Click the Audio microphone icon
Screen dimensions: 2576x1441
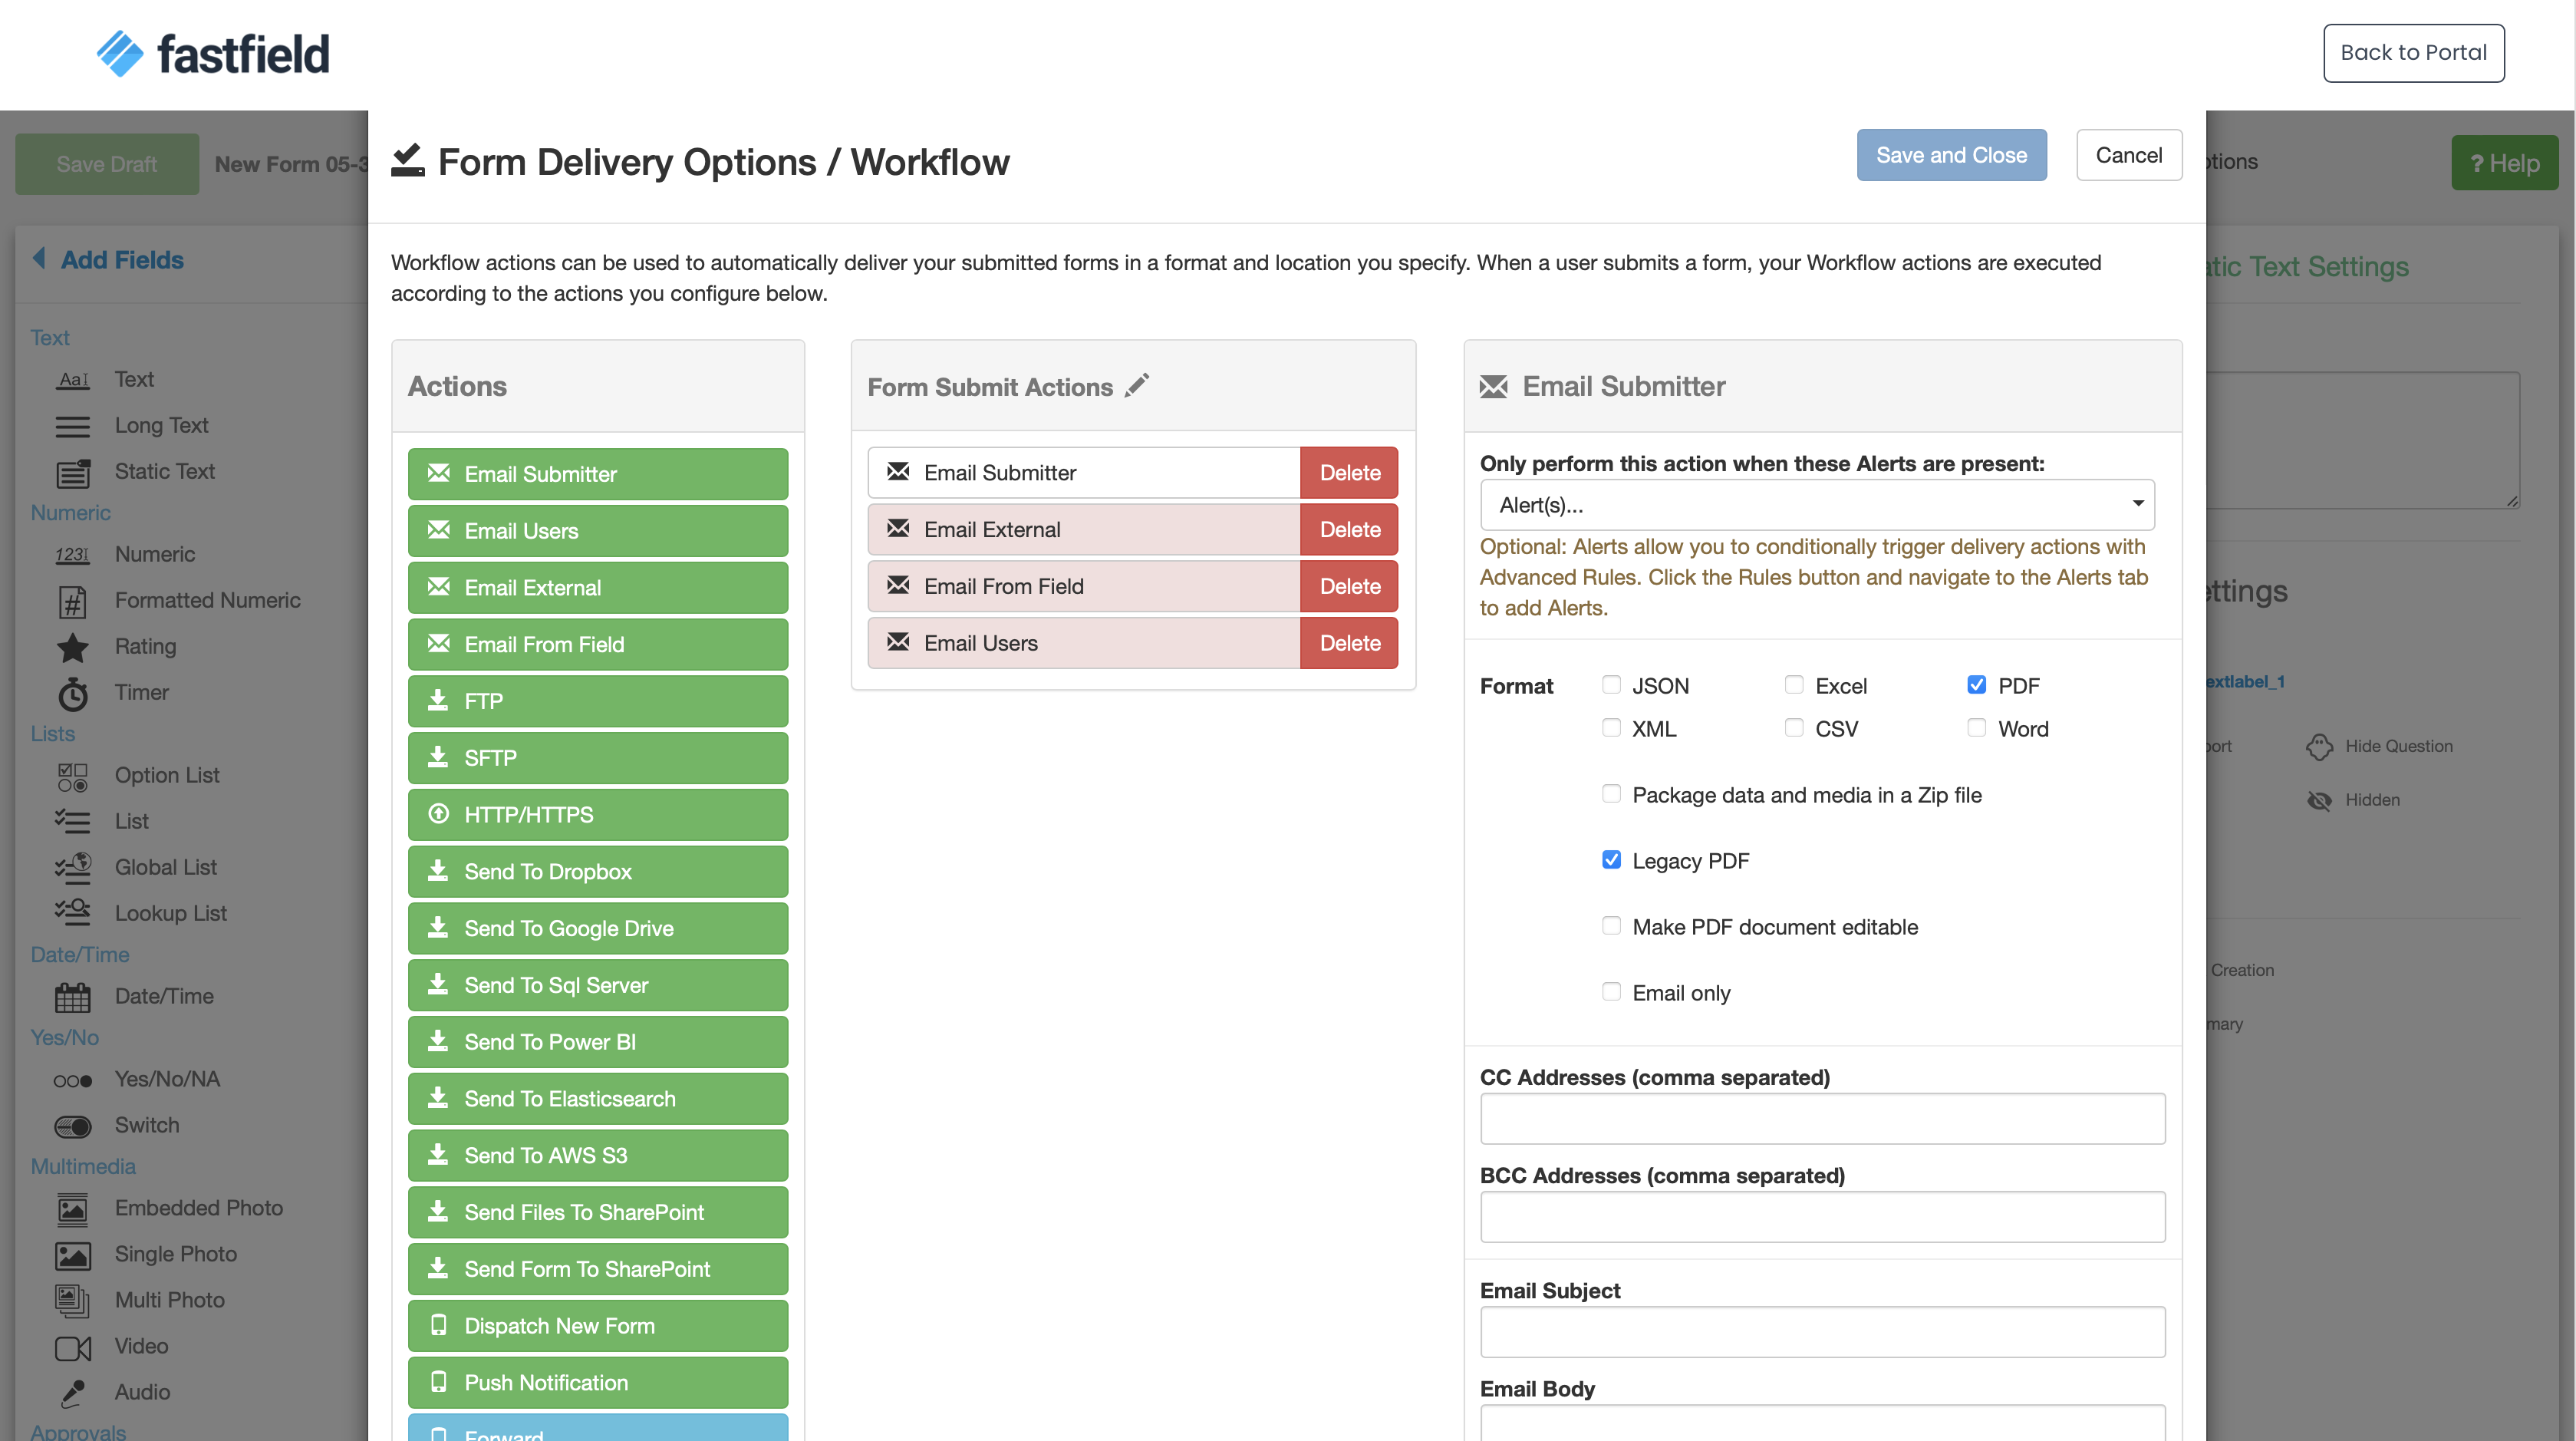point(72,1393)
